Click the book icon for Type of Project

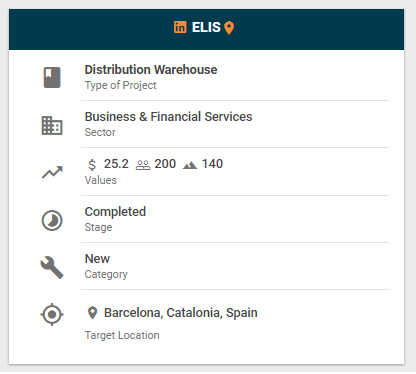(x=52, y=77)
